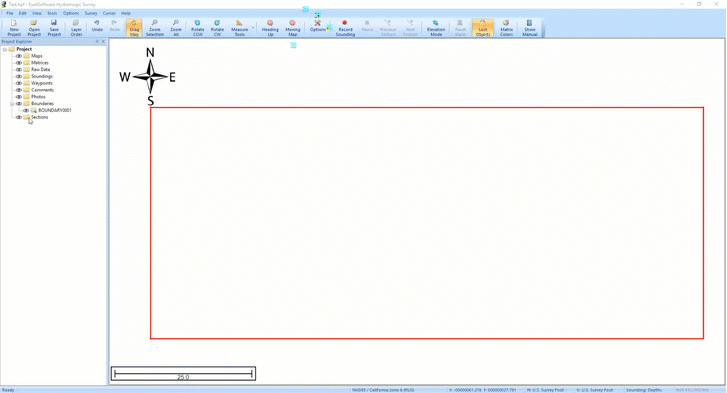Rotate the map counter-clockwise with Rotate CCW
The height and width of the screenshot is (393, 727).
[198, 28]
